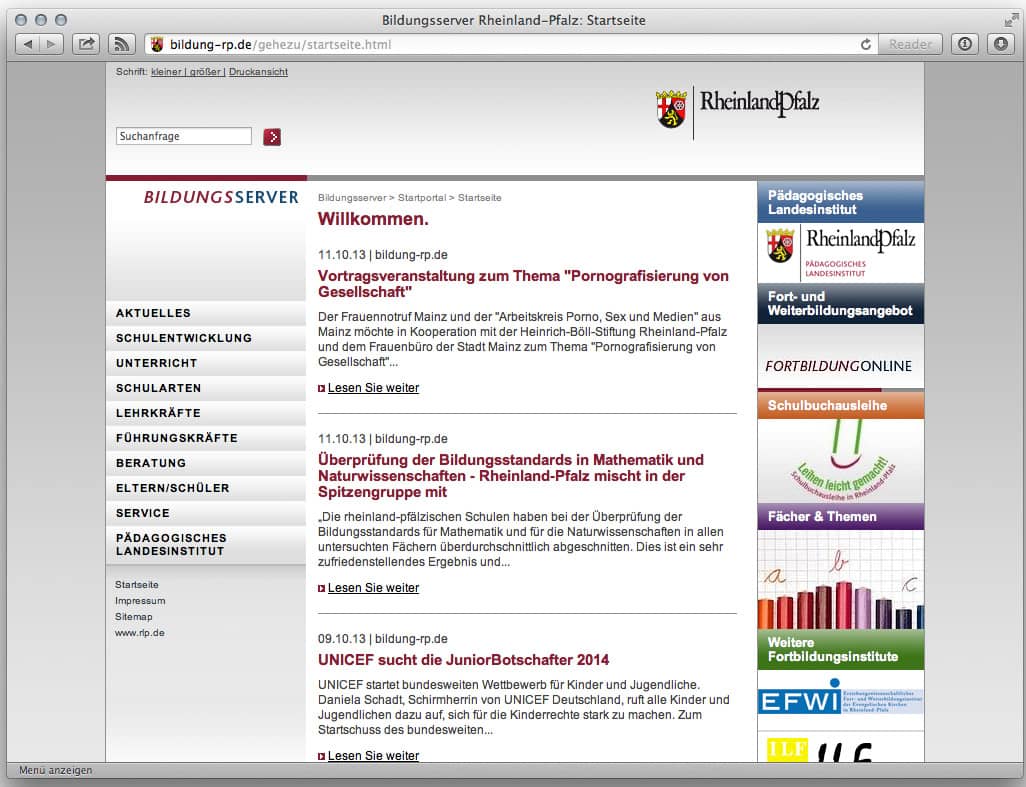Open the Downloads icon in Safari toolbar
The width and height of the screenshot is (1026, 787).
point(1000,44)
